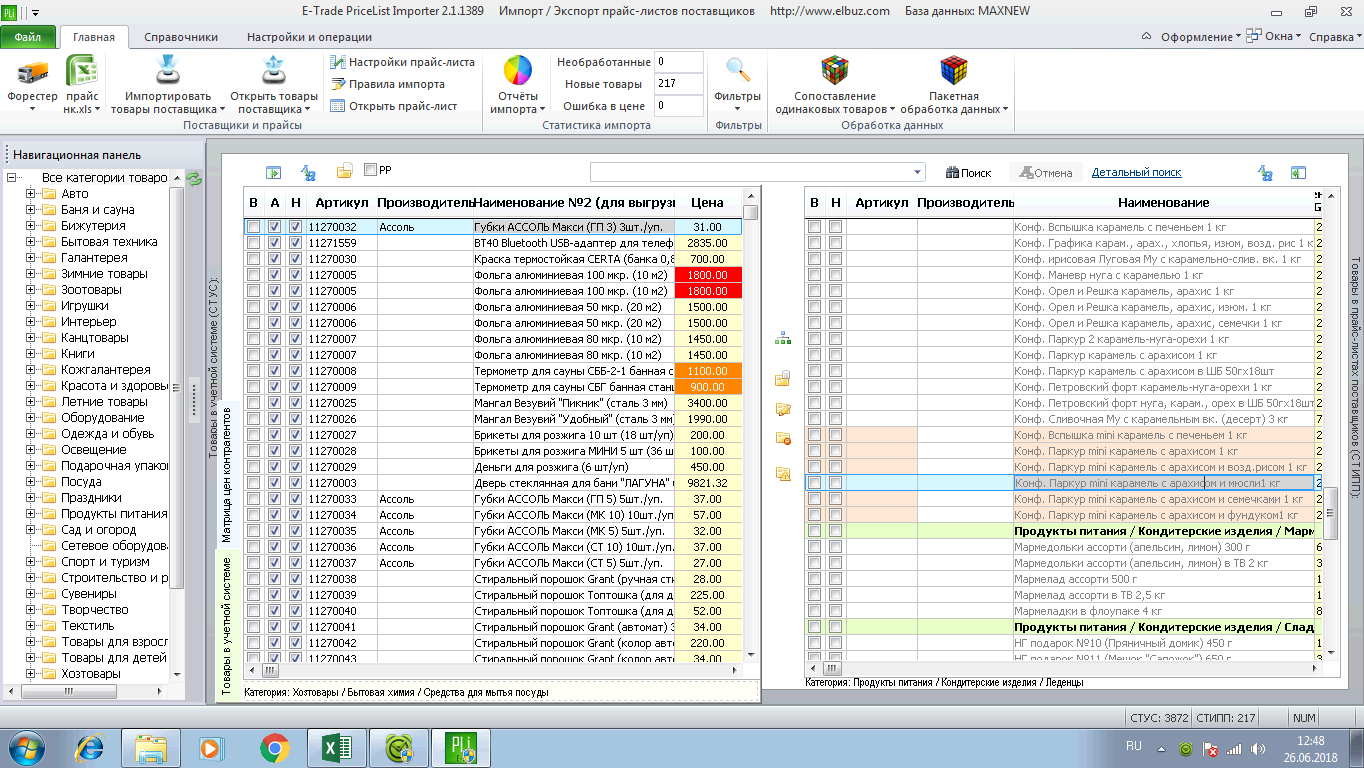Image resolution: width=1364 pixels, height=768 pixels.
Task: Expand the Текстиль category node
Action: (x=30, y=626)
